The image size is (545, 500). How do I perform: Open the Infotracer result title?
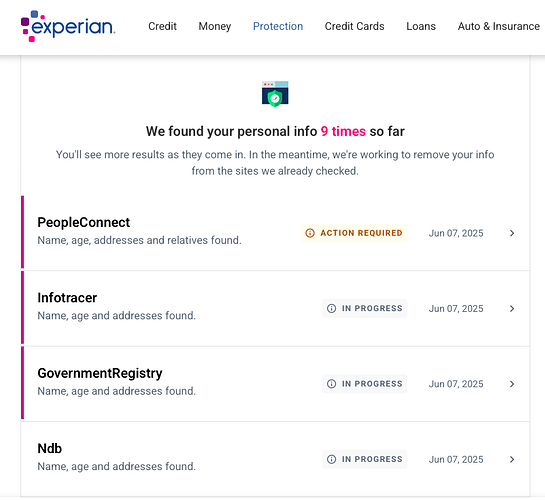(x=67, y=298)
